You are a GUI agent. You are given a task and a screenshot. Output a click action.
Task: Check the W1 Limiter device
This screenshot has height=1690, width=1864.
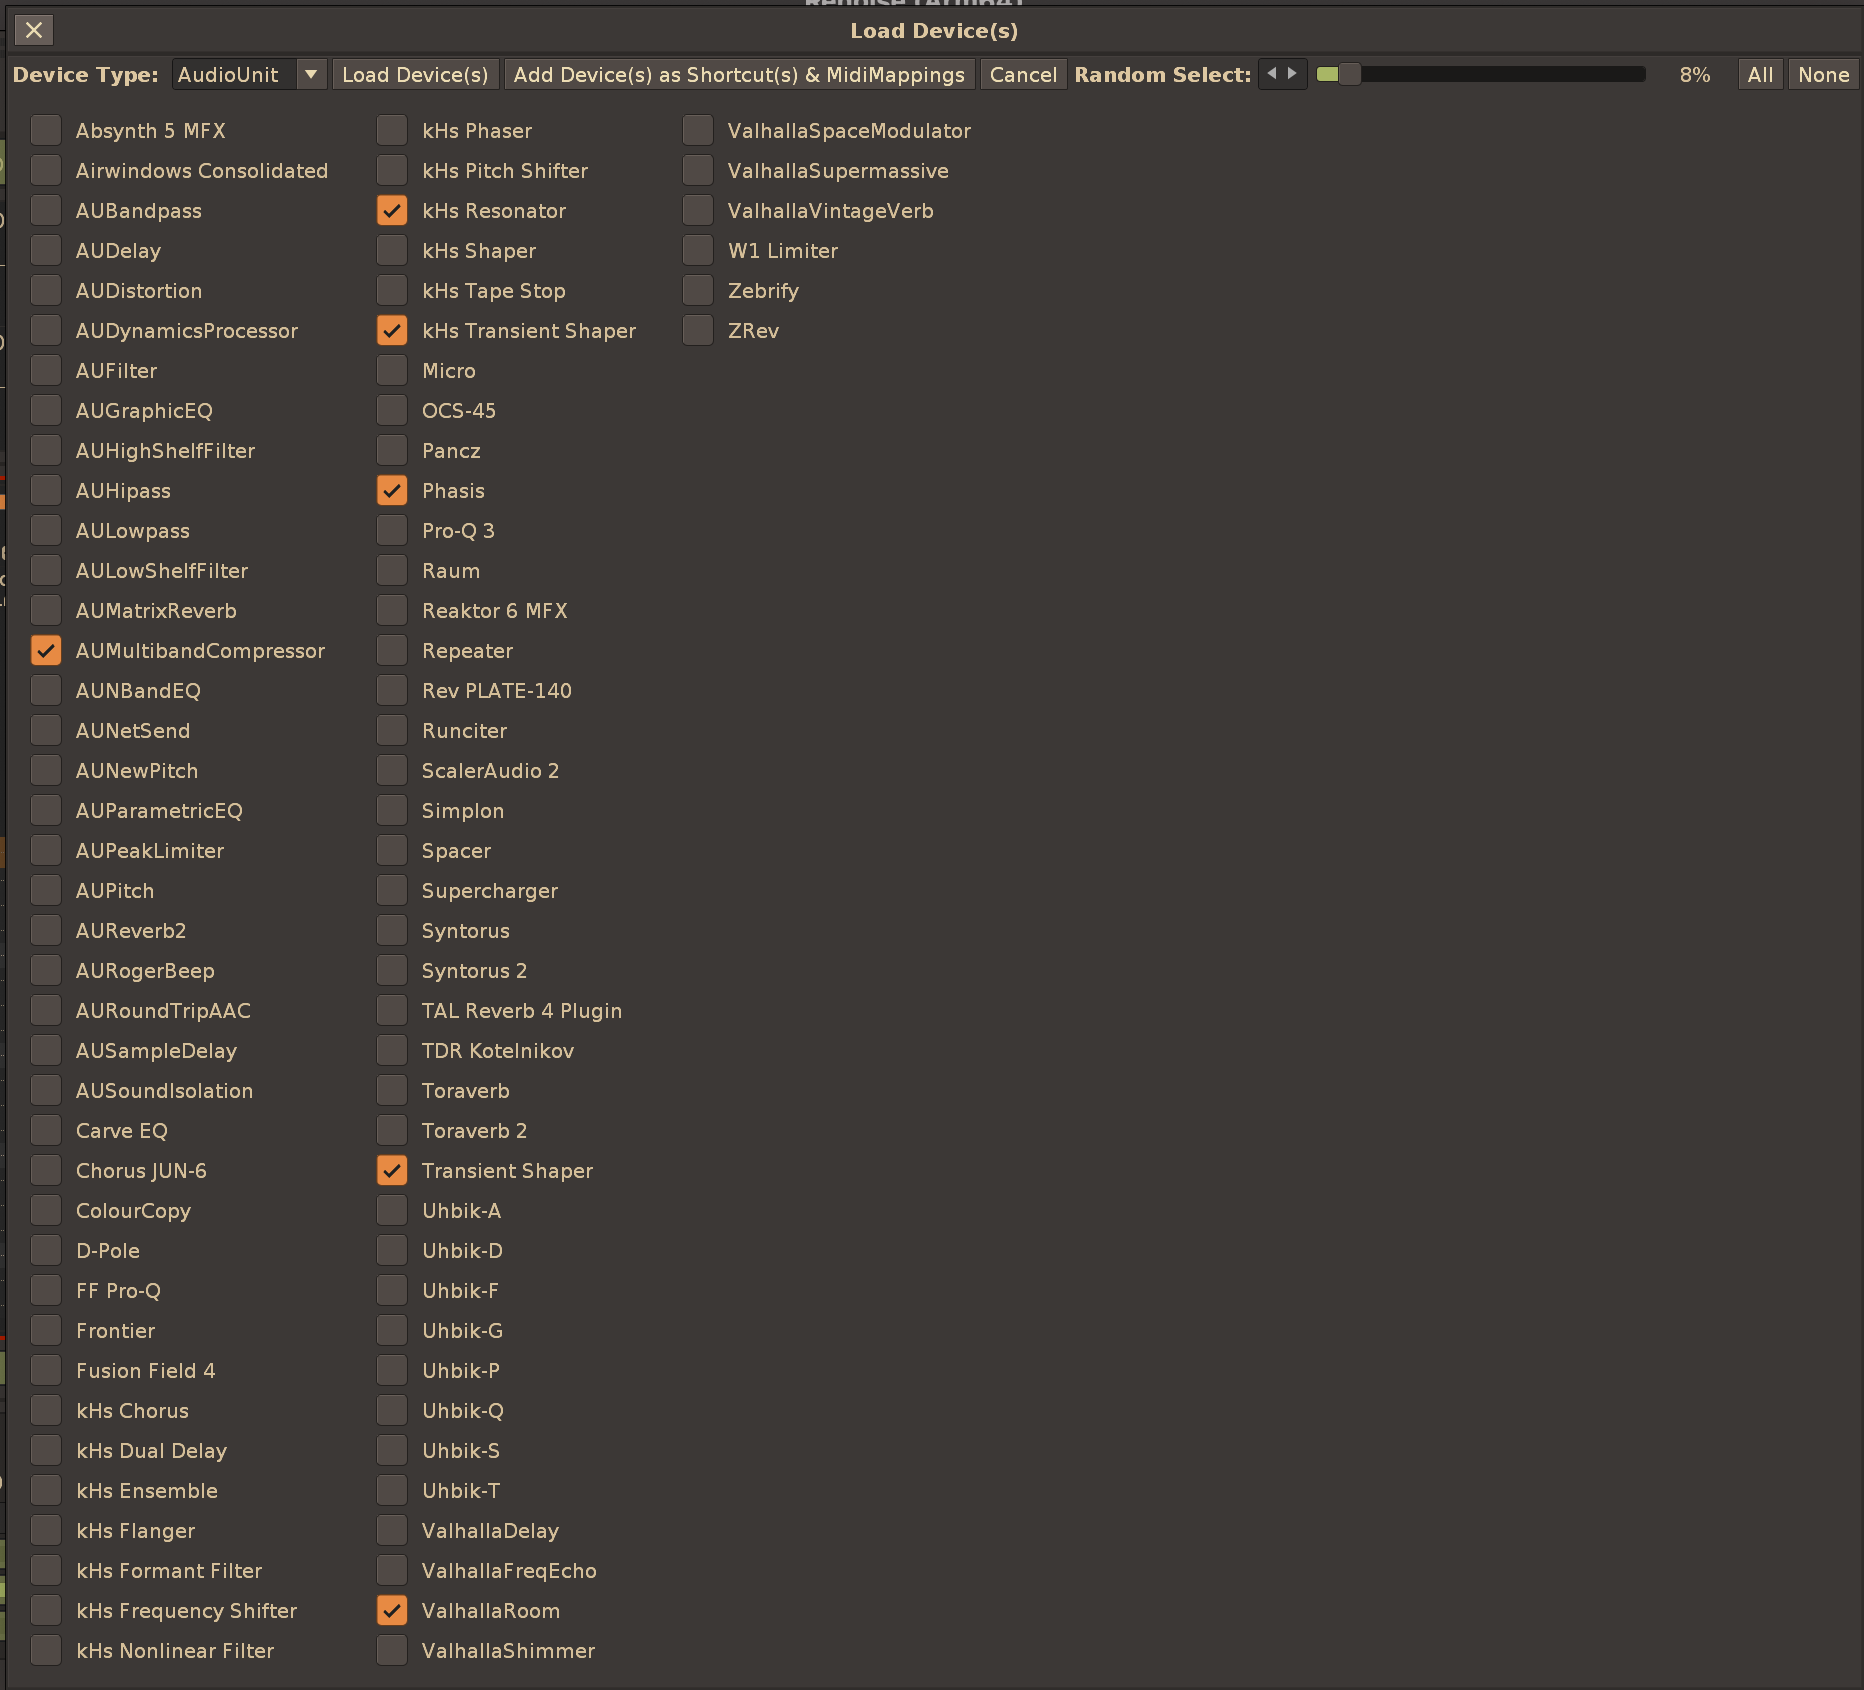pyautogui.click(x=698, y=251)
